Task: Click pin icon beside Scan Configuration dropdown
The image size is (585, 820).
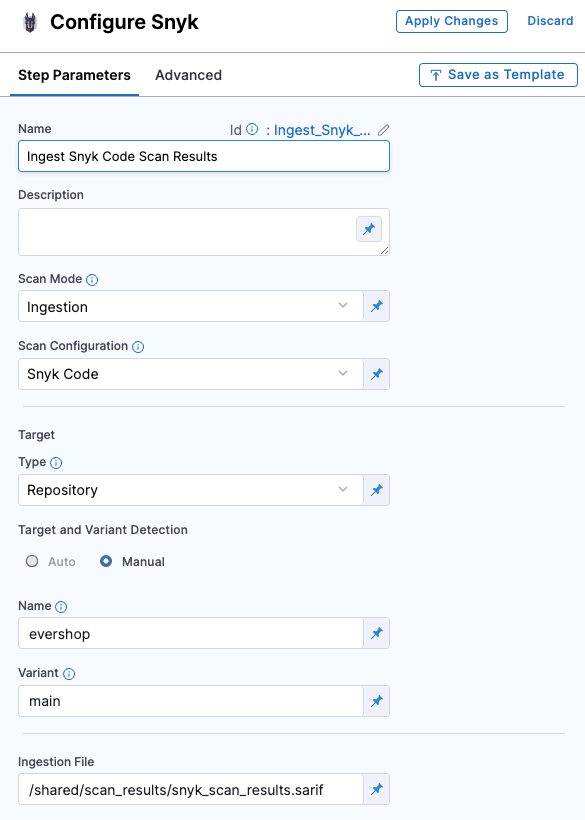Action: (376, 374)
